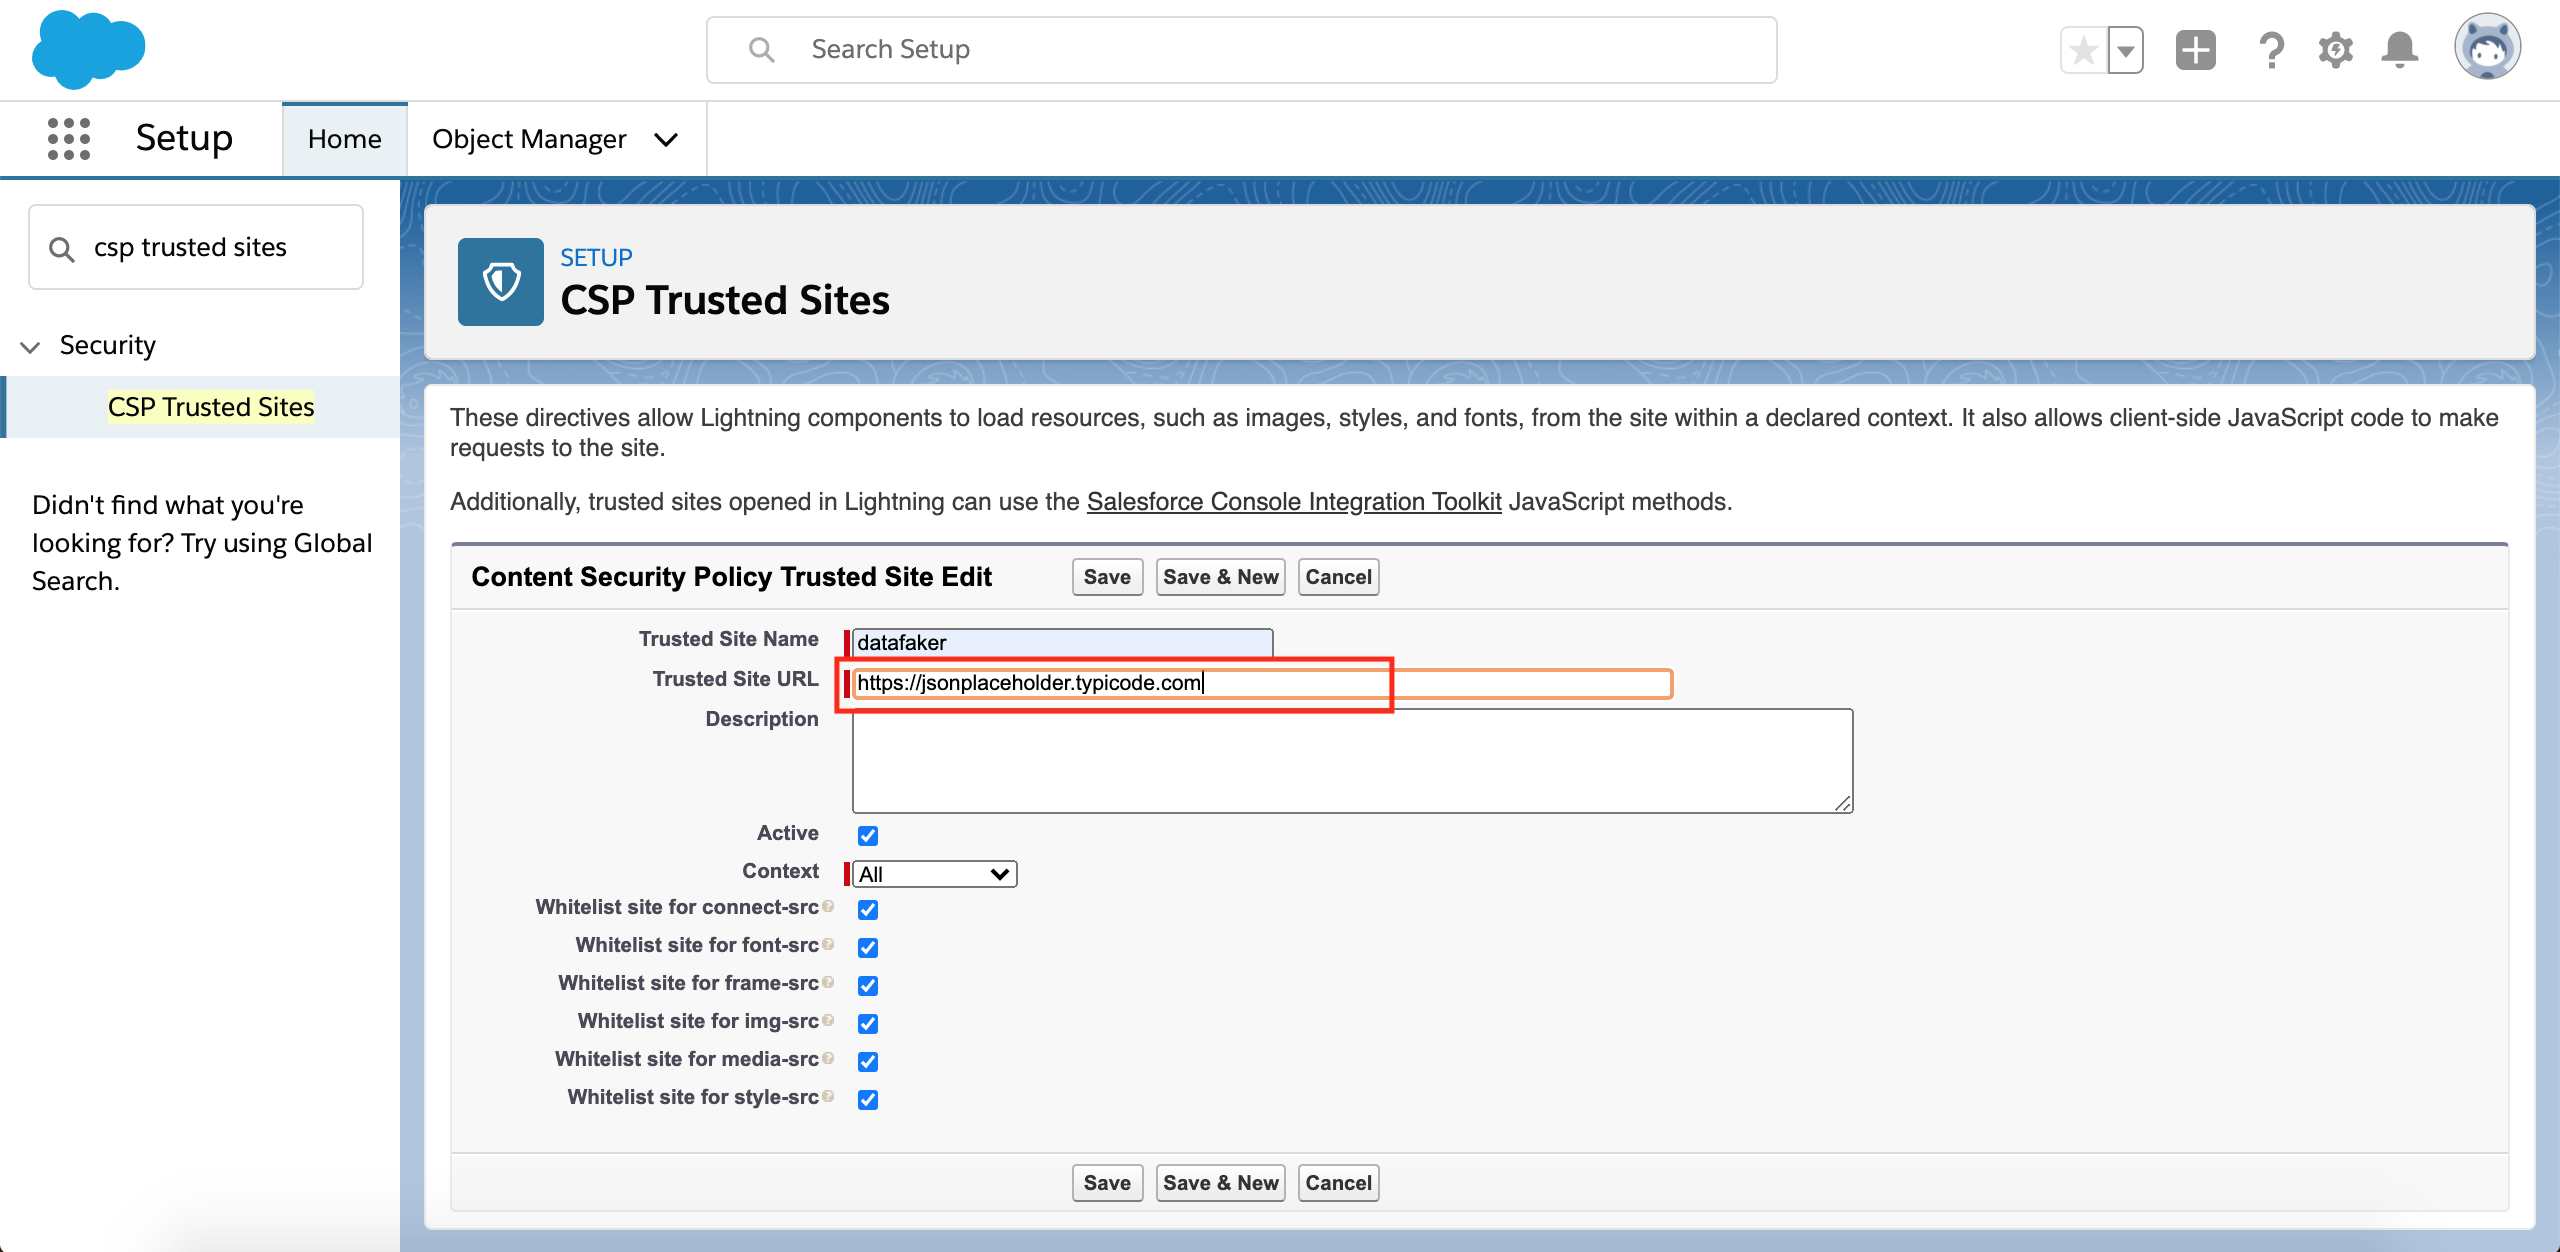This screenshot has height=1252, width=2560.
Task: Collapse the Security section in sidebar
Action: coord(30,346)
